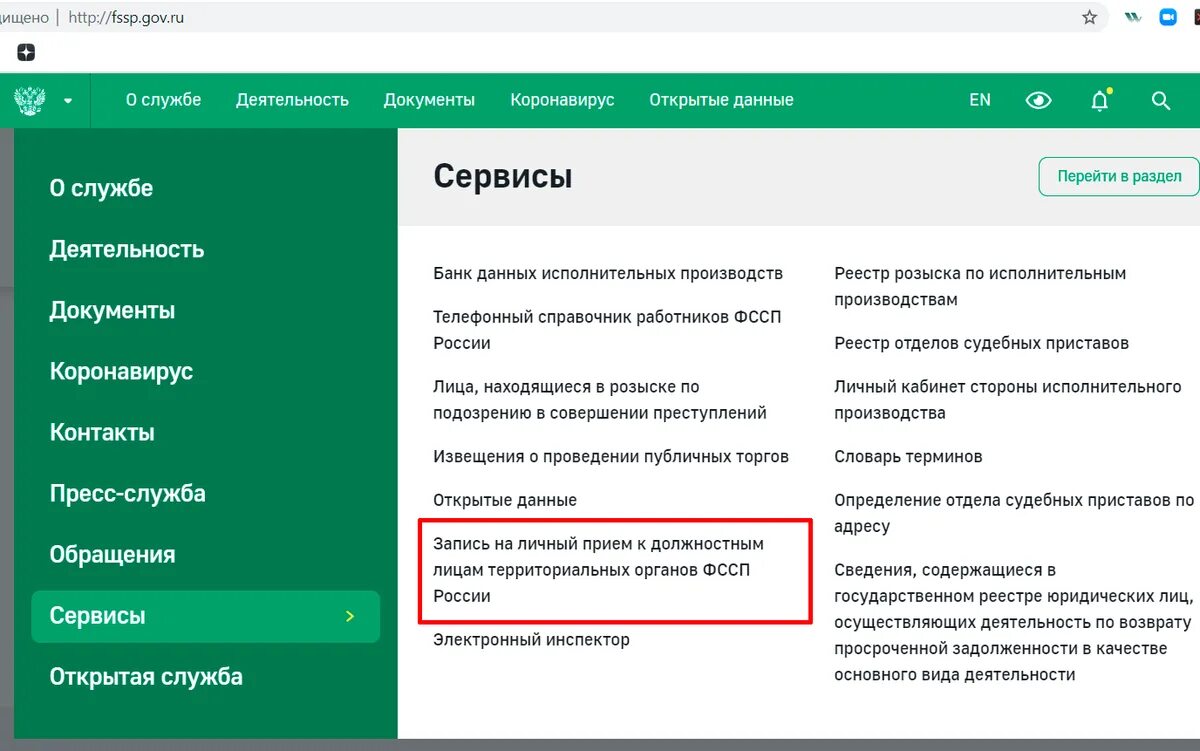Open Реестр отделов судебных приставов
Image resolution: width=1200 pixels, height=751 pixels.
(x=982, y=343)
